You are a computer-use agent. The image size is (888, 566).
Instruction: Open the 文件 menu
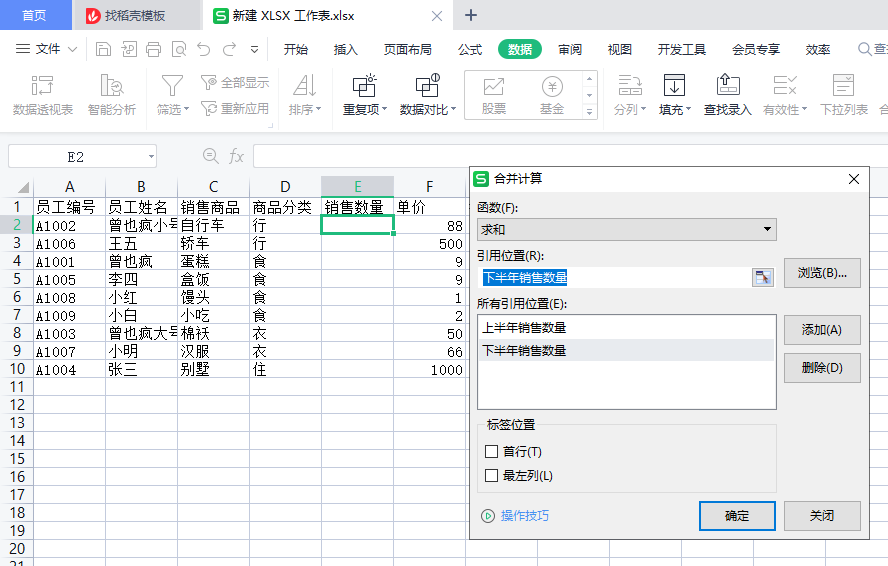pos(46,49)
